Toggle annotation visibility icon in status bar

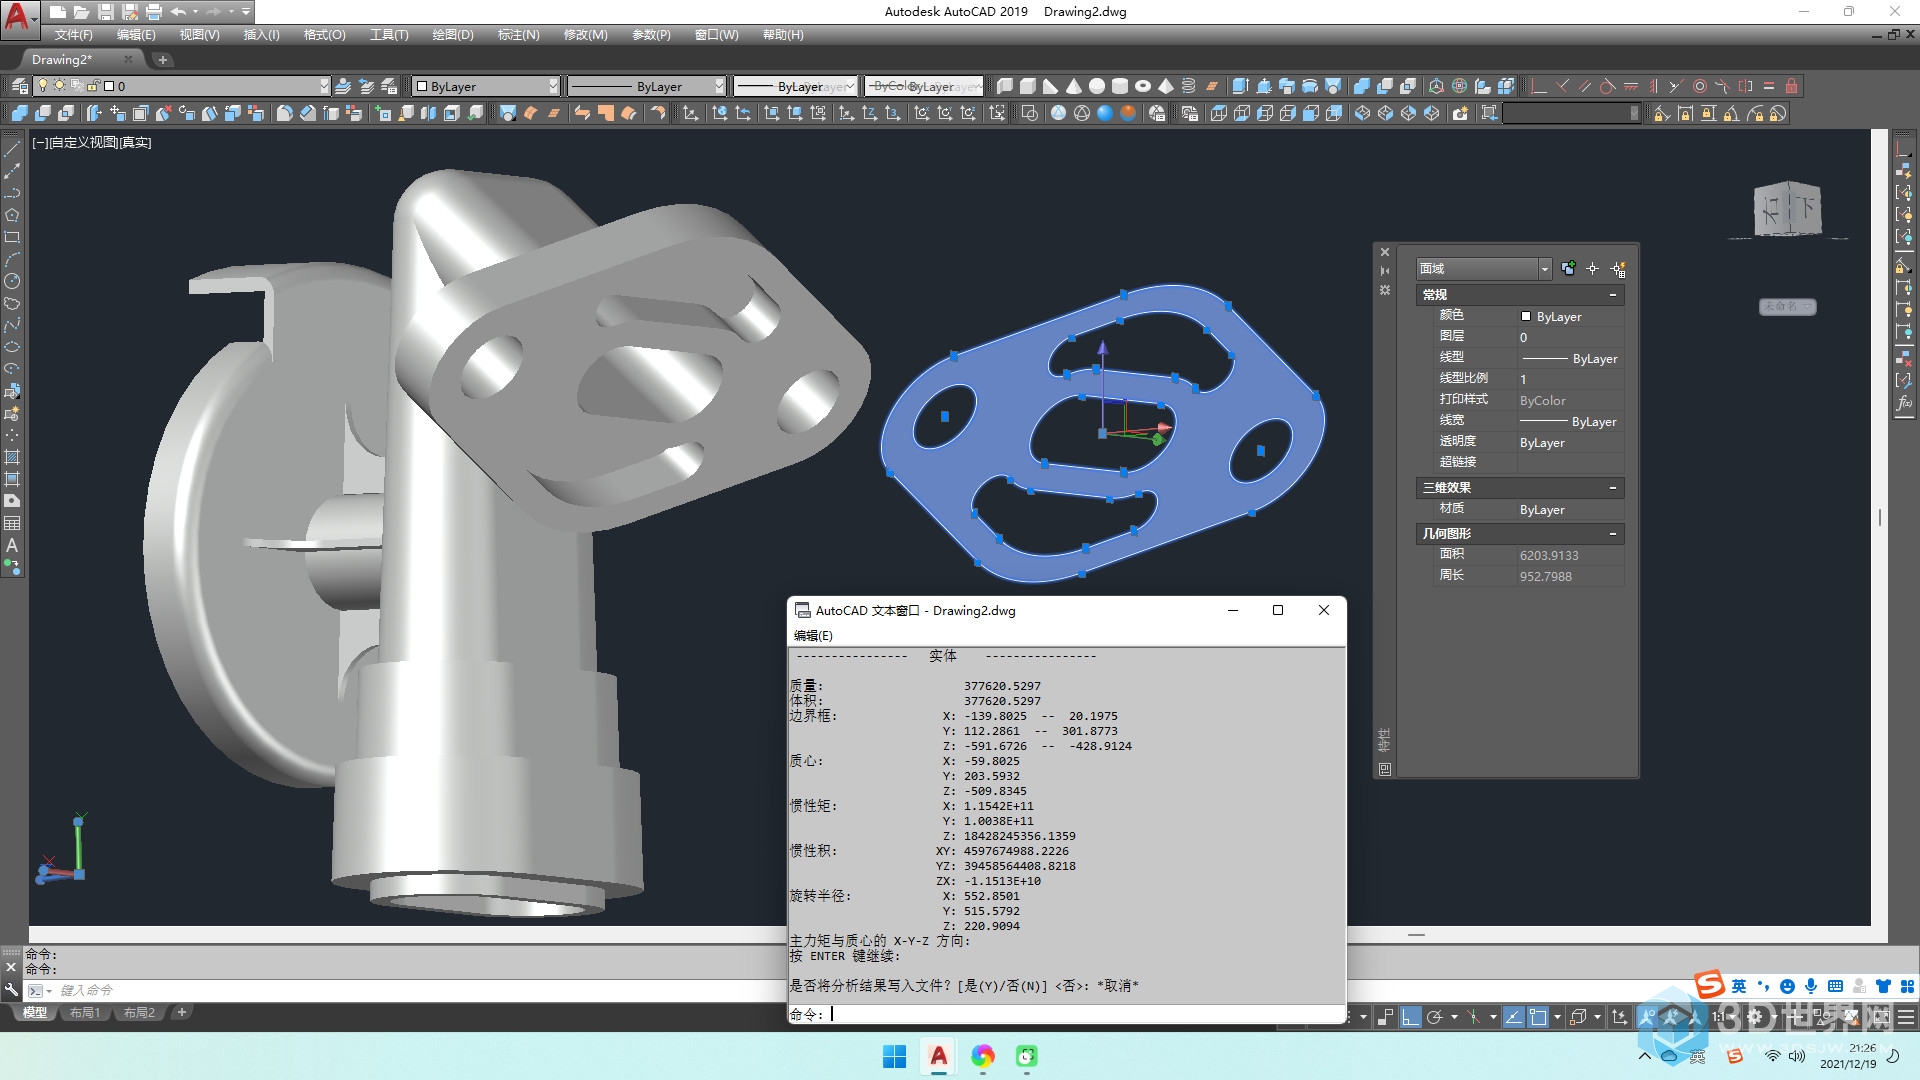pos(1646,1017)
